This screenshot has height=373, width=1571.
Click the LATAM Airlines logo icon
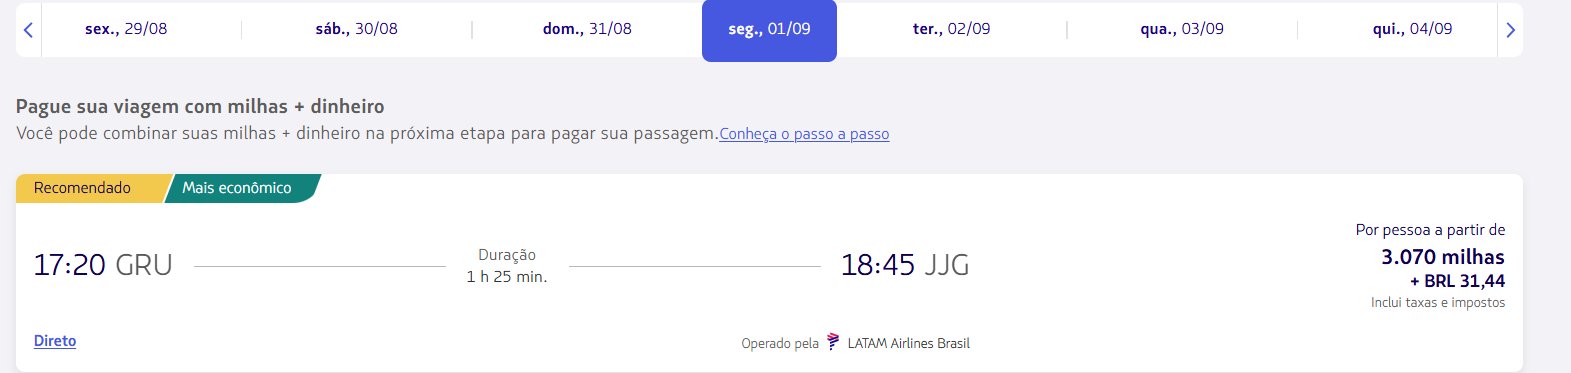tap(833, 342)
